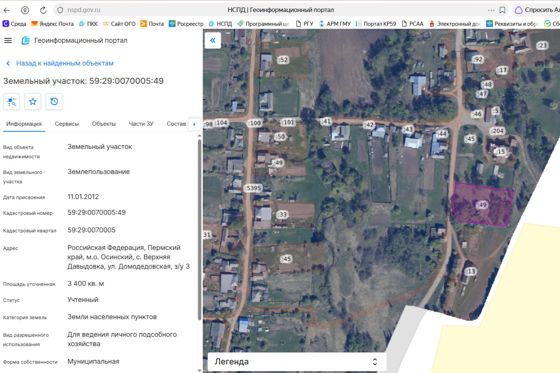Open the three-dots page menu in address bar
The width and height of the screenshot is (560, 373).
click(x=491, y=10)
